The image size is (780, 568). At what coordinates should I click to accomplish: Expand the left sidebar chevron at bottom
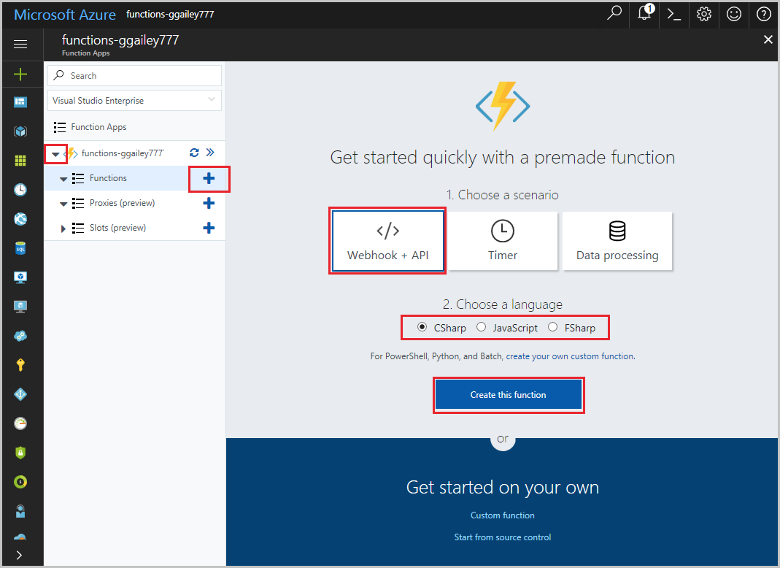[x=19, y=555]
